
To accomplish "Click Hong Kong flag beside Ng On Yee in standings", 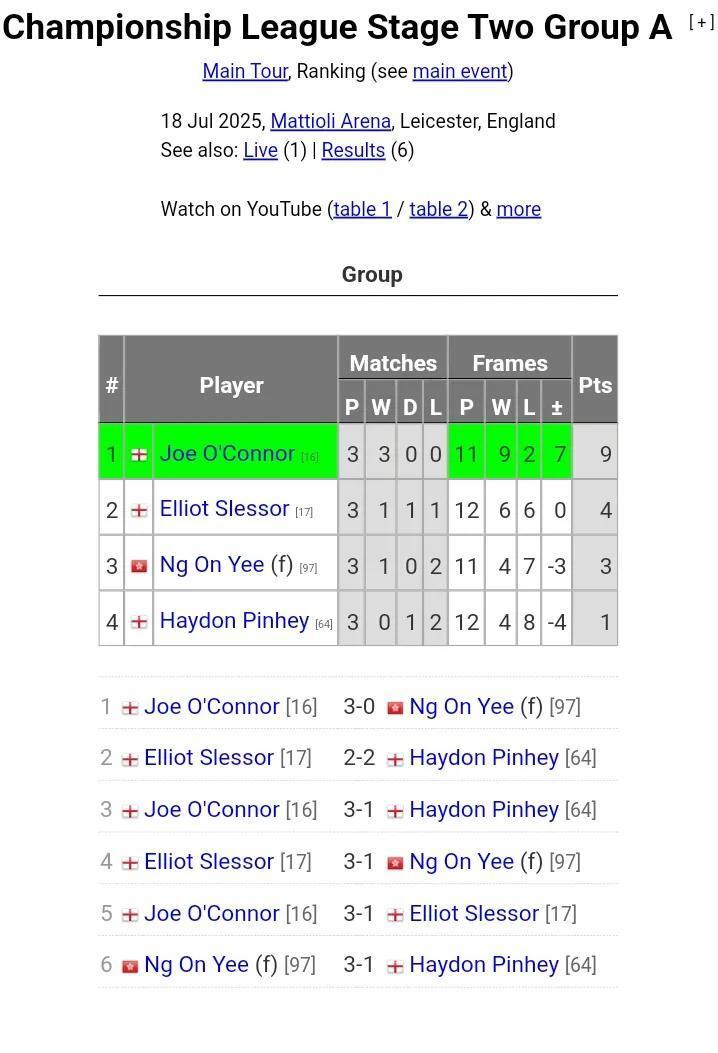I will pos(139,567).
